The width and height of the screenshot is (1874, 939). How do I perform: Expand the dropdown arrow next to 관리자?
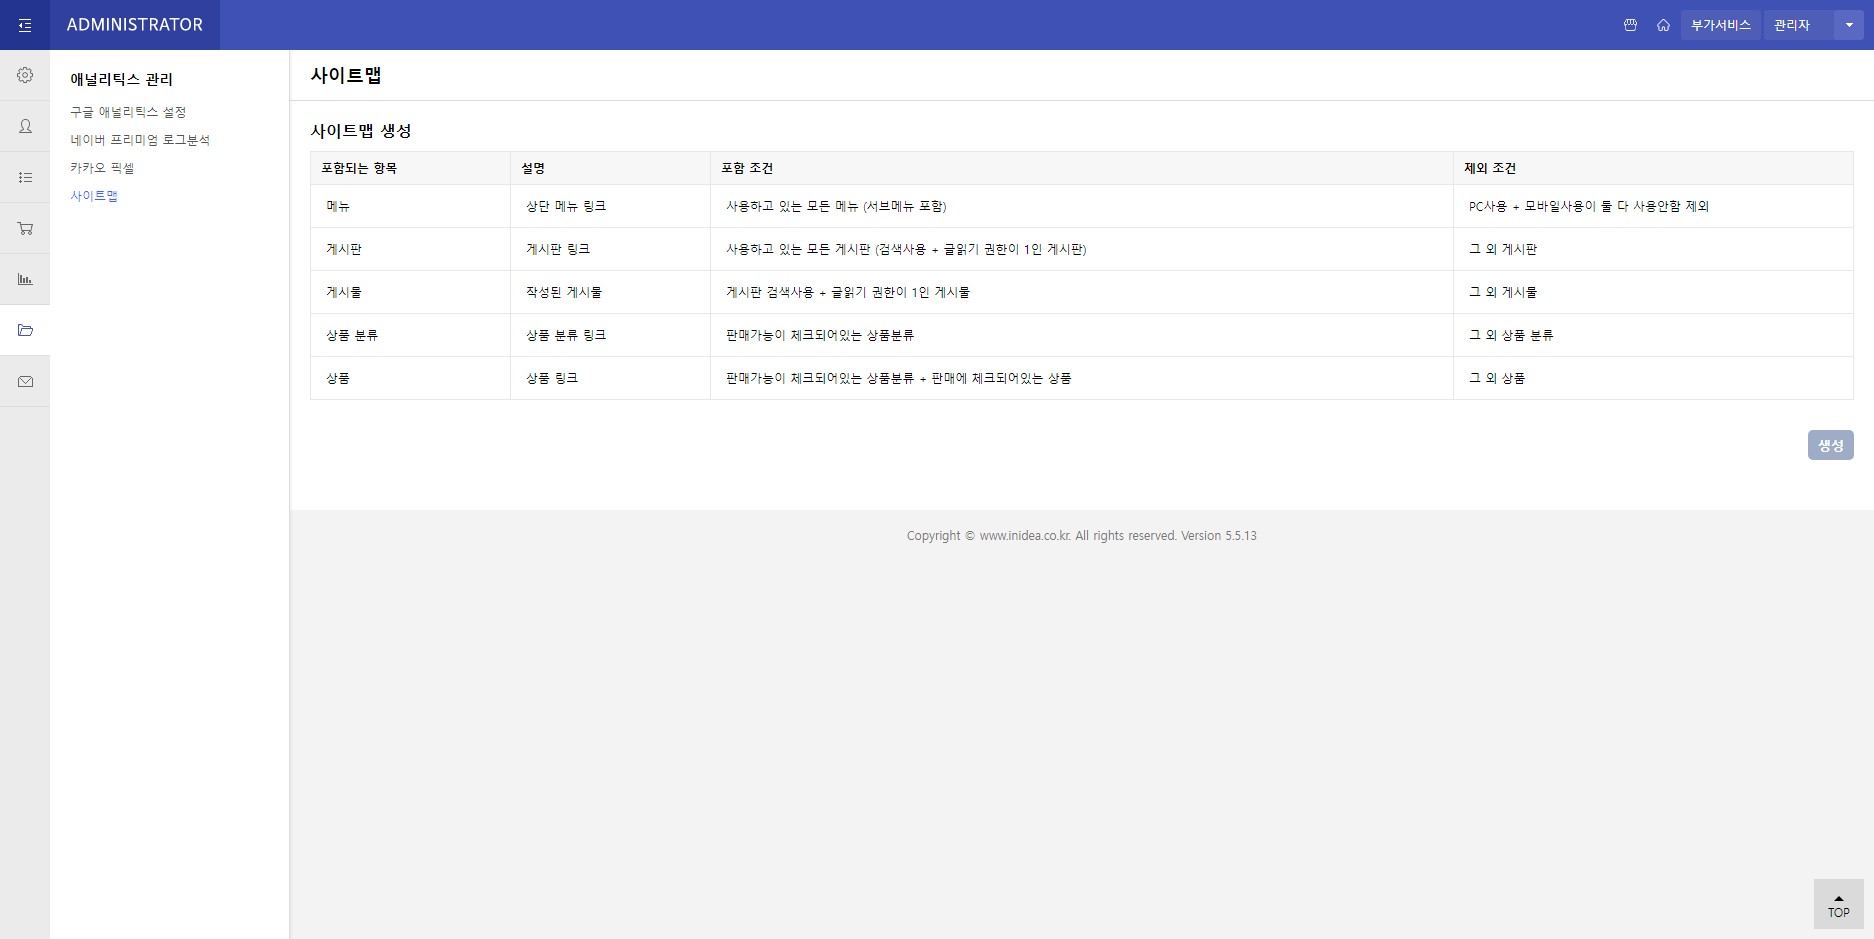[1849, 25]
